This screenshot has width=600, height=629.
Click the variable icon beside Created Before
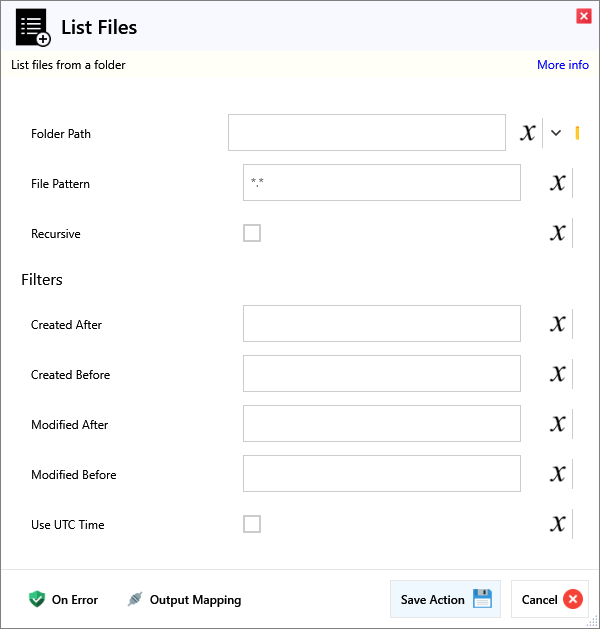[x=558, y=374]
